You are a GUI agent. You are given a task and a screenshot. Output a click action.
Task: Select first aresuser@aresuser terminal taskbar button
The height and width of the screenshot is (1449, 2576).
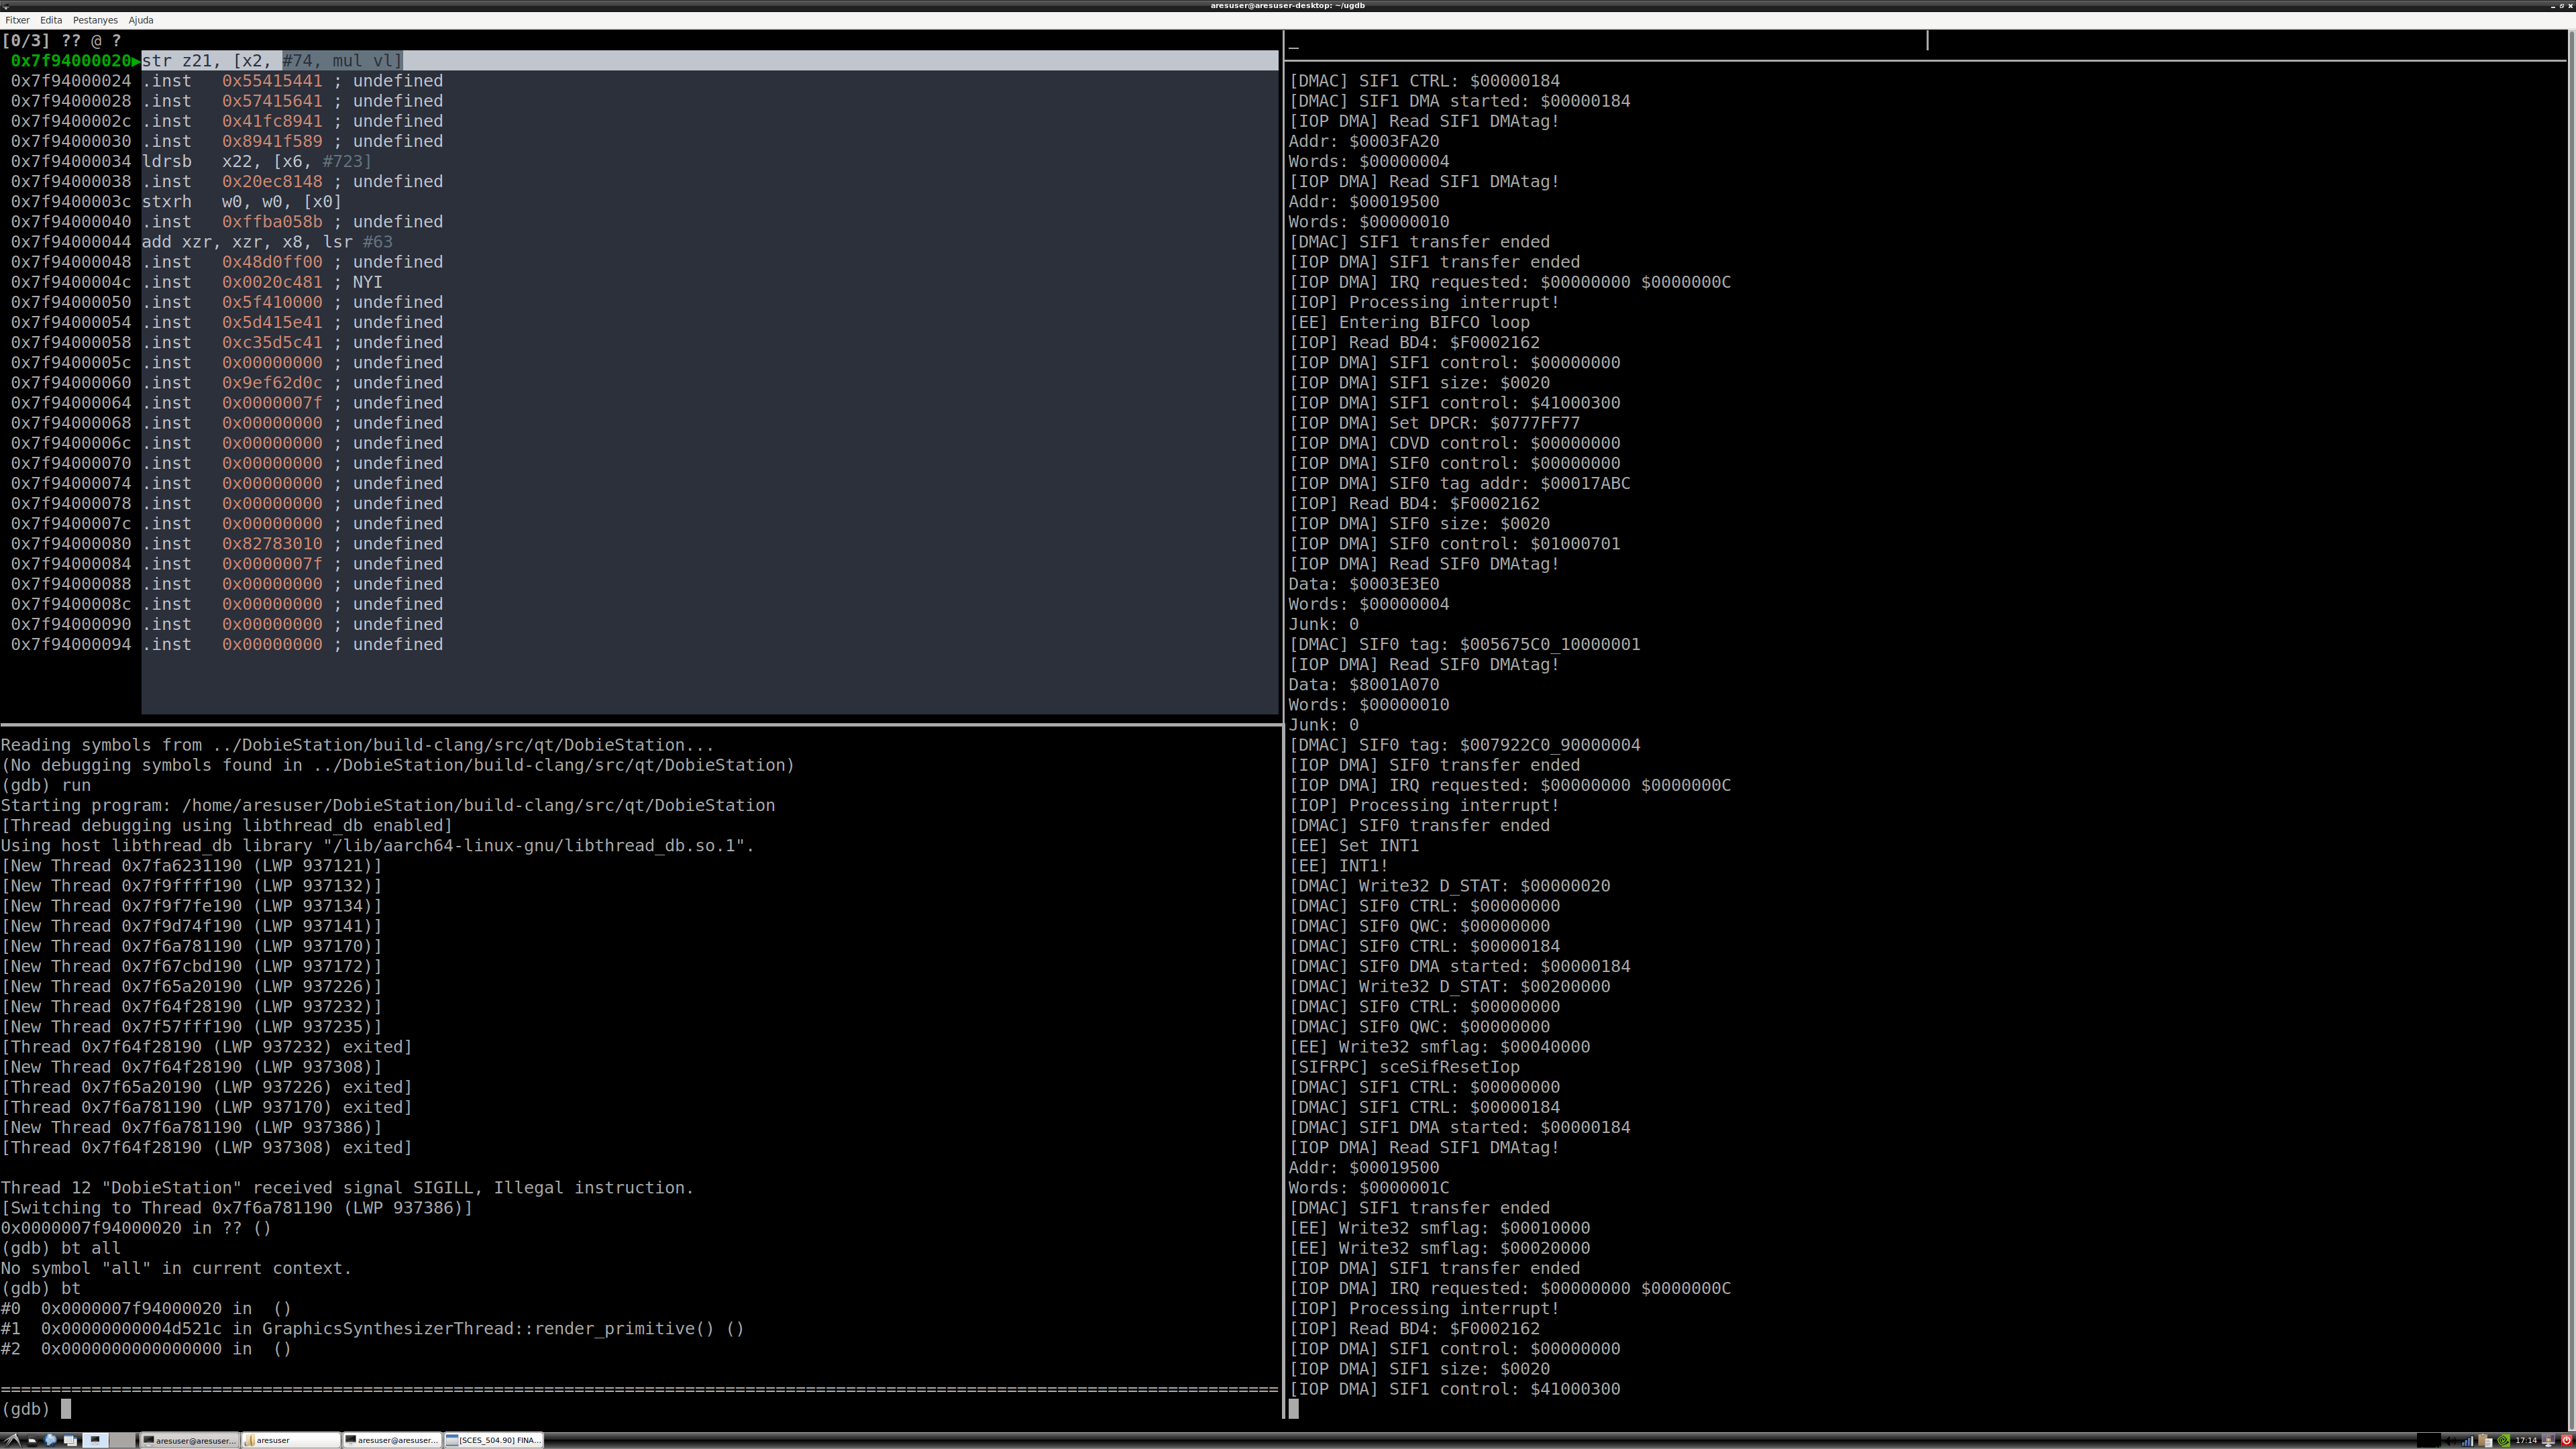point(189,1440)
